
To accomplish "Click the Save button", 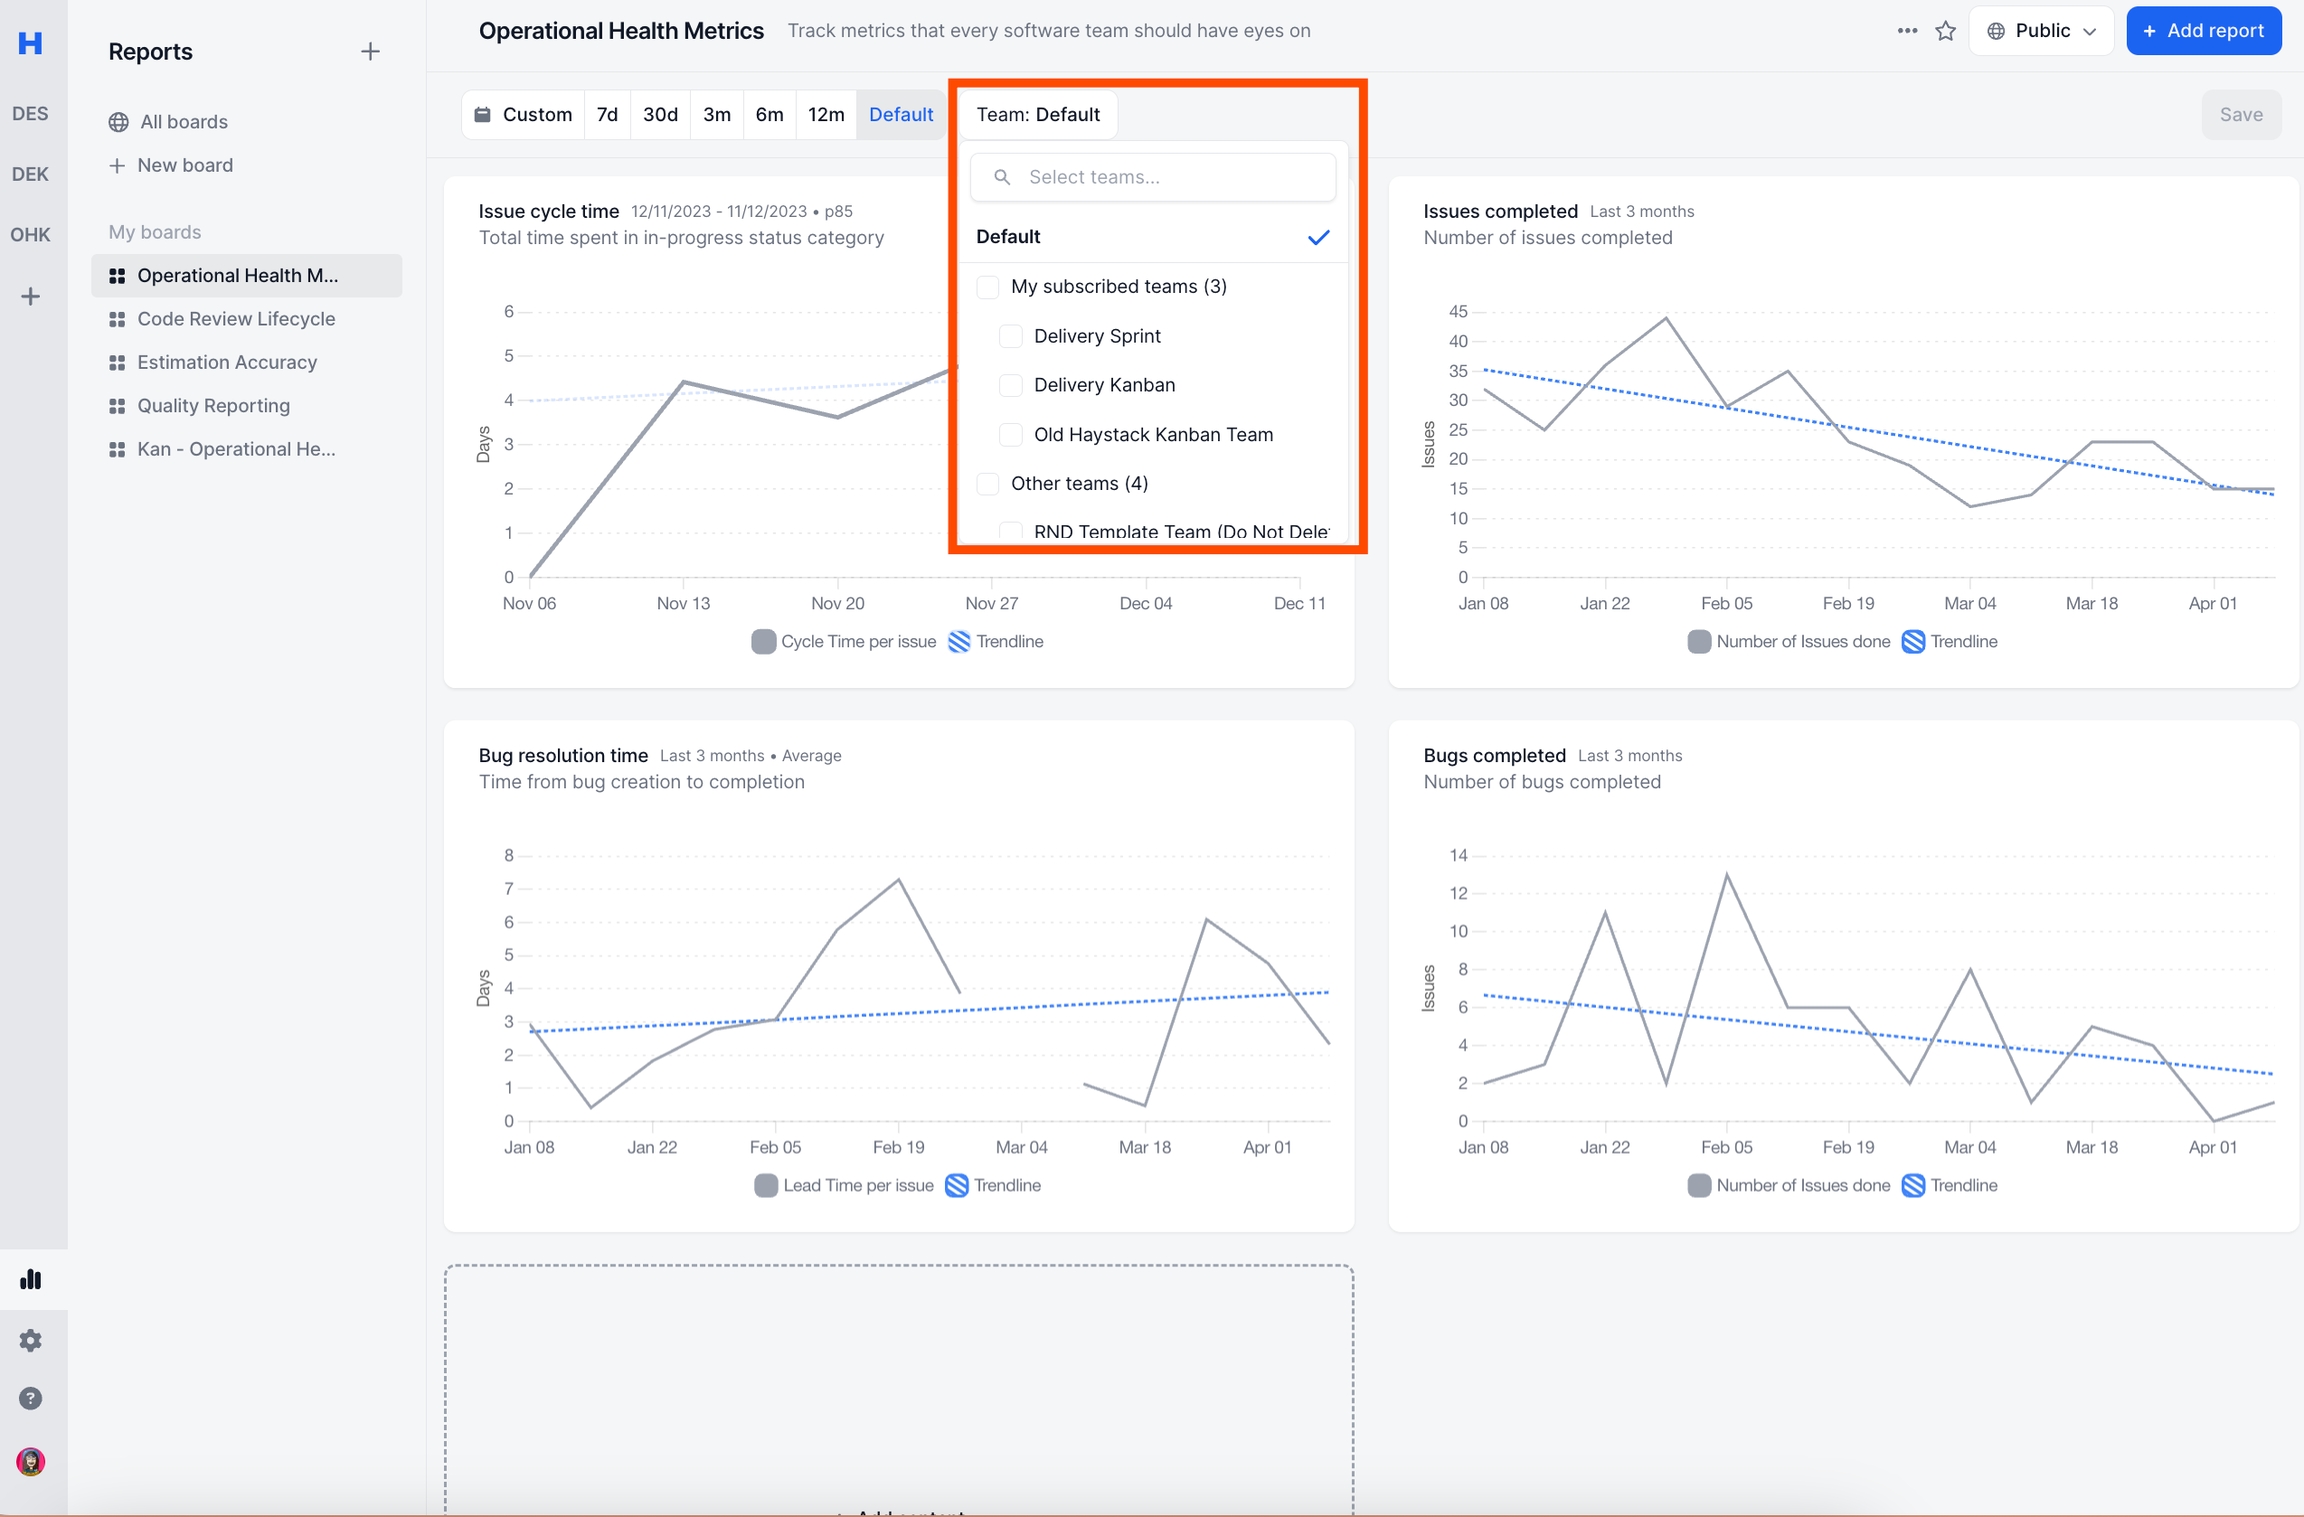I will point(2241,114).
